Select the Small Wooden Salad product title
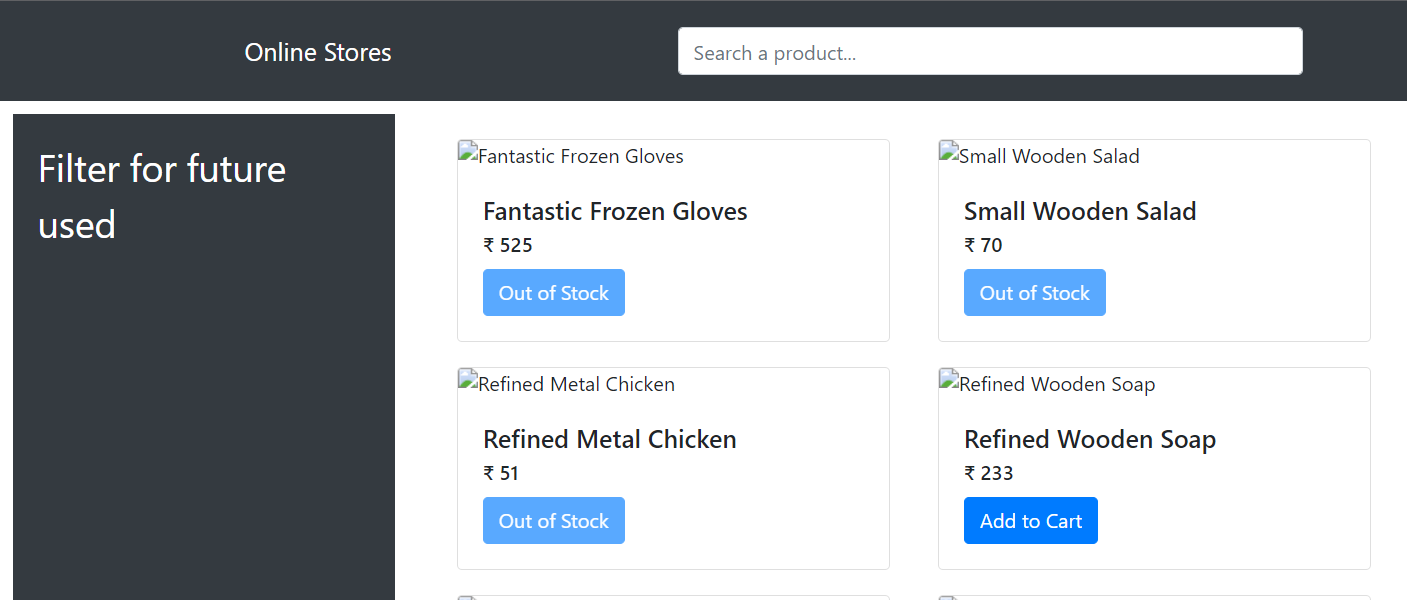 [x=1080, y=212]
